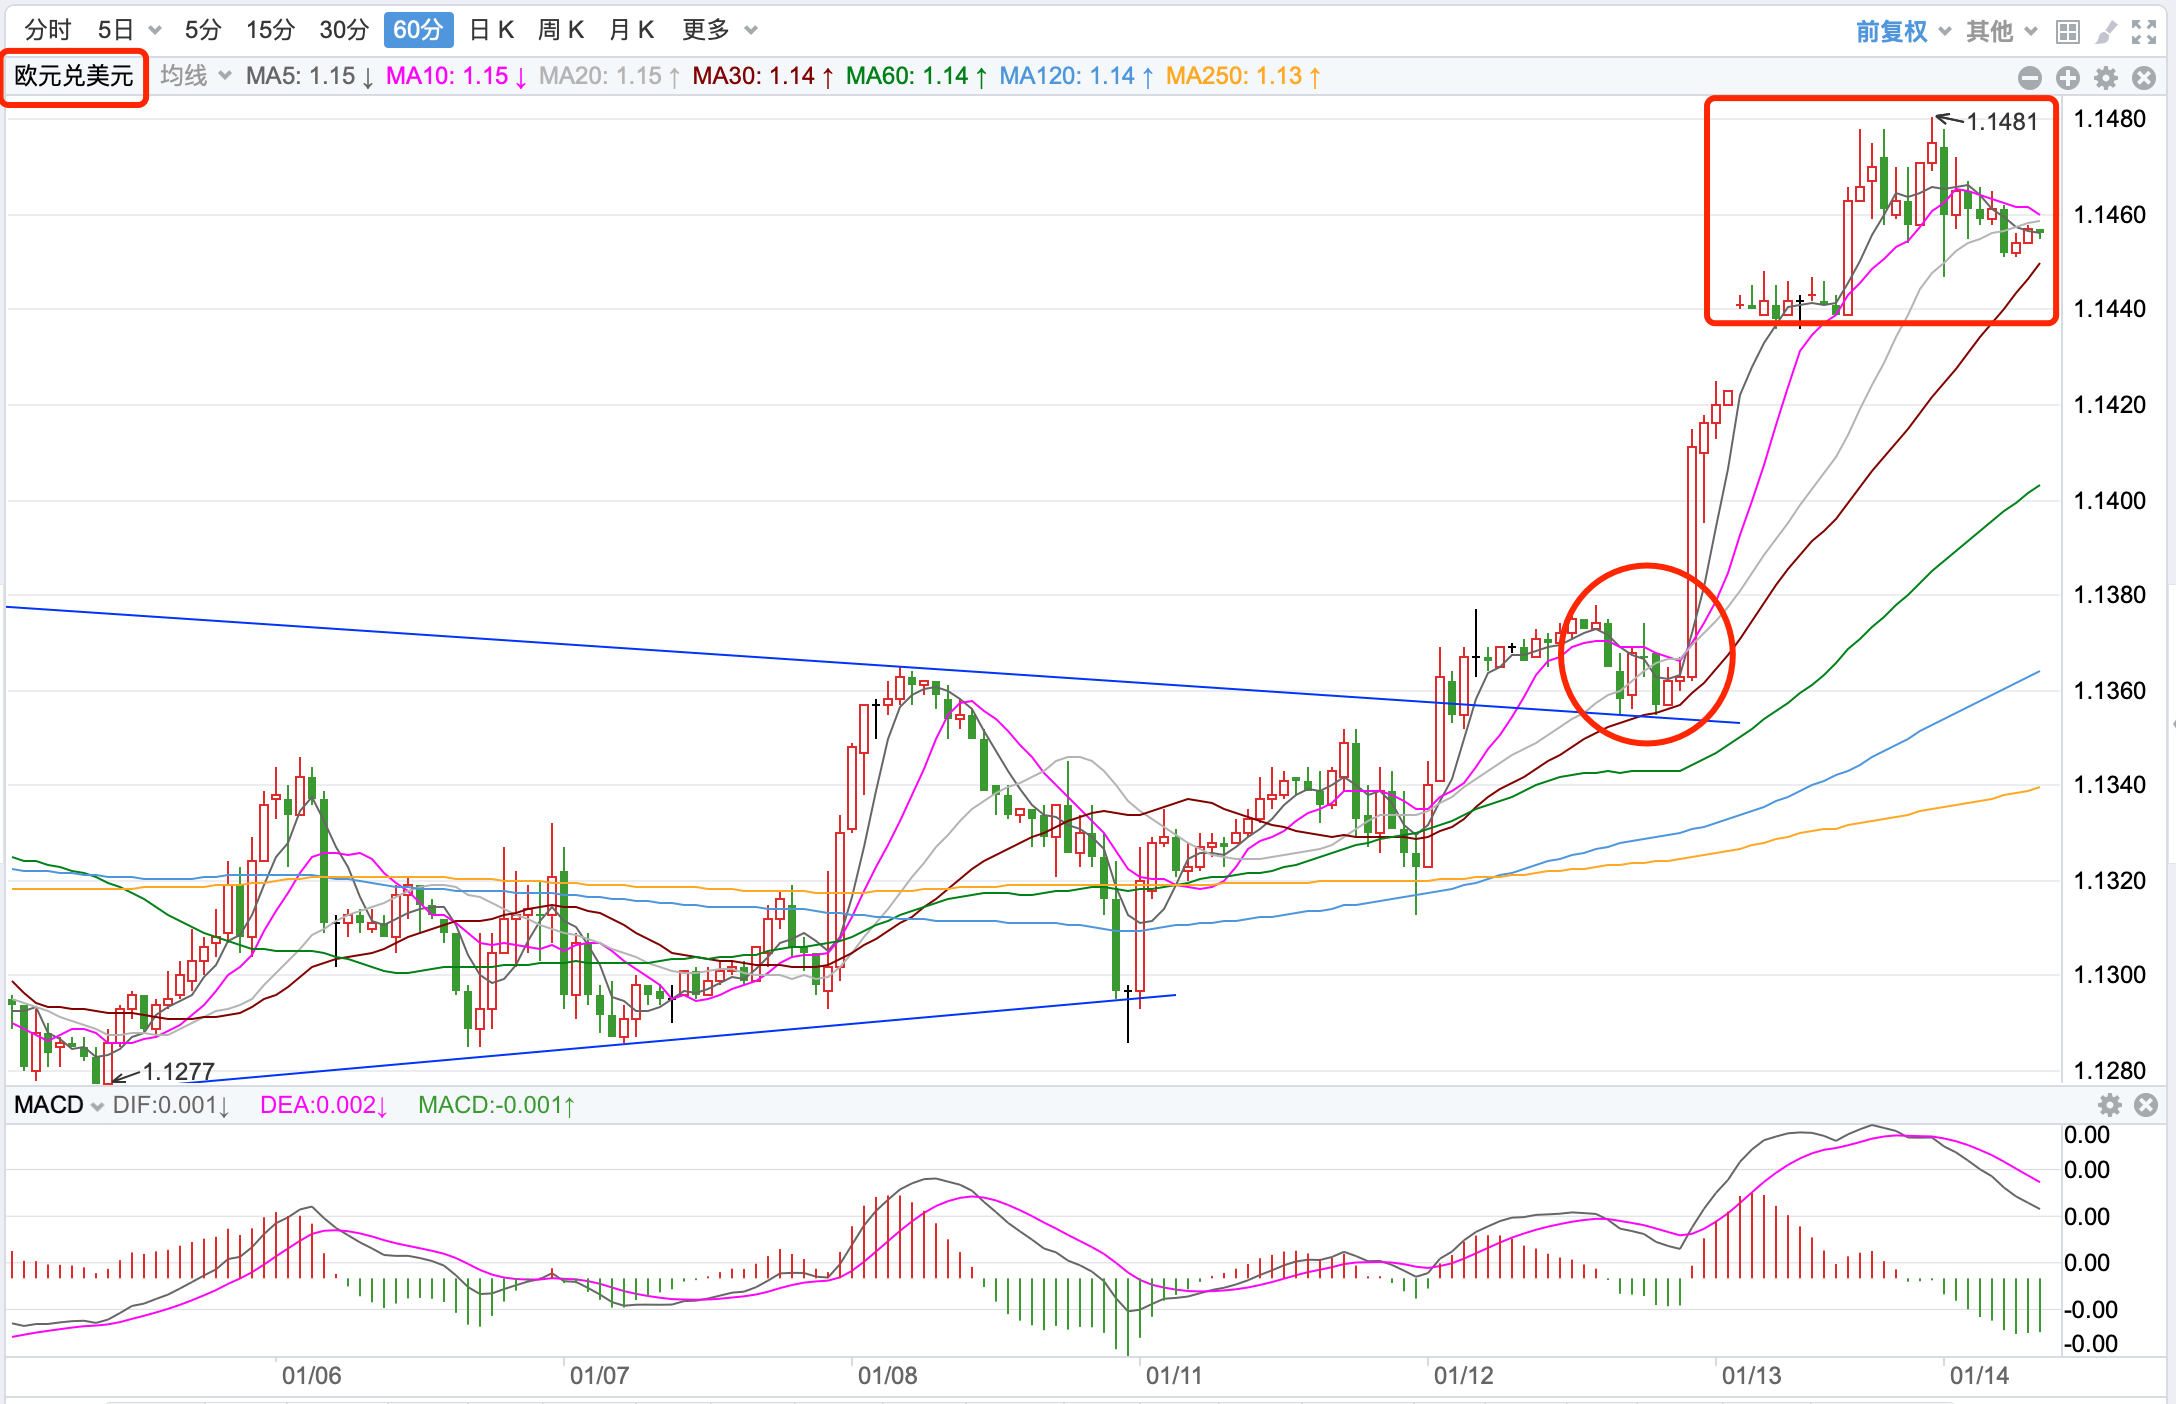The image size is (2176, 1404).
Task: Switch to 5日 five-day view
Action: tap(116, 30)
